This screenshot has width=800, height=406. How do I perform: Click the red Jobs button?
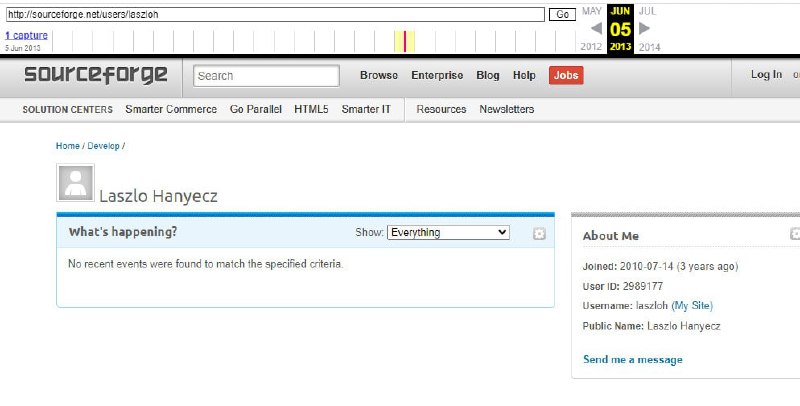(566, 75)
